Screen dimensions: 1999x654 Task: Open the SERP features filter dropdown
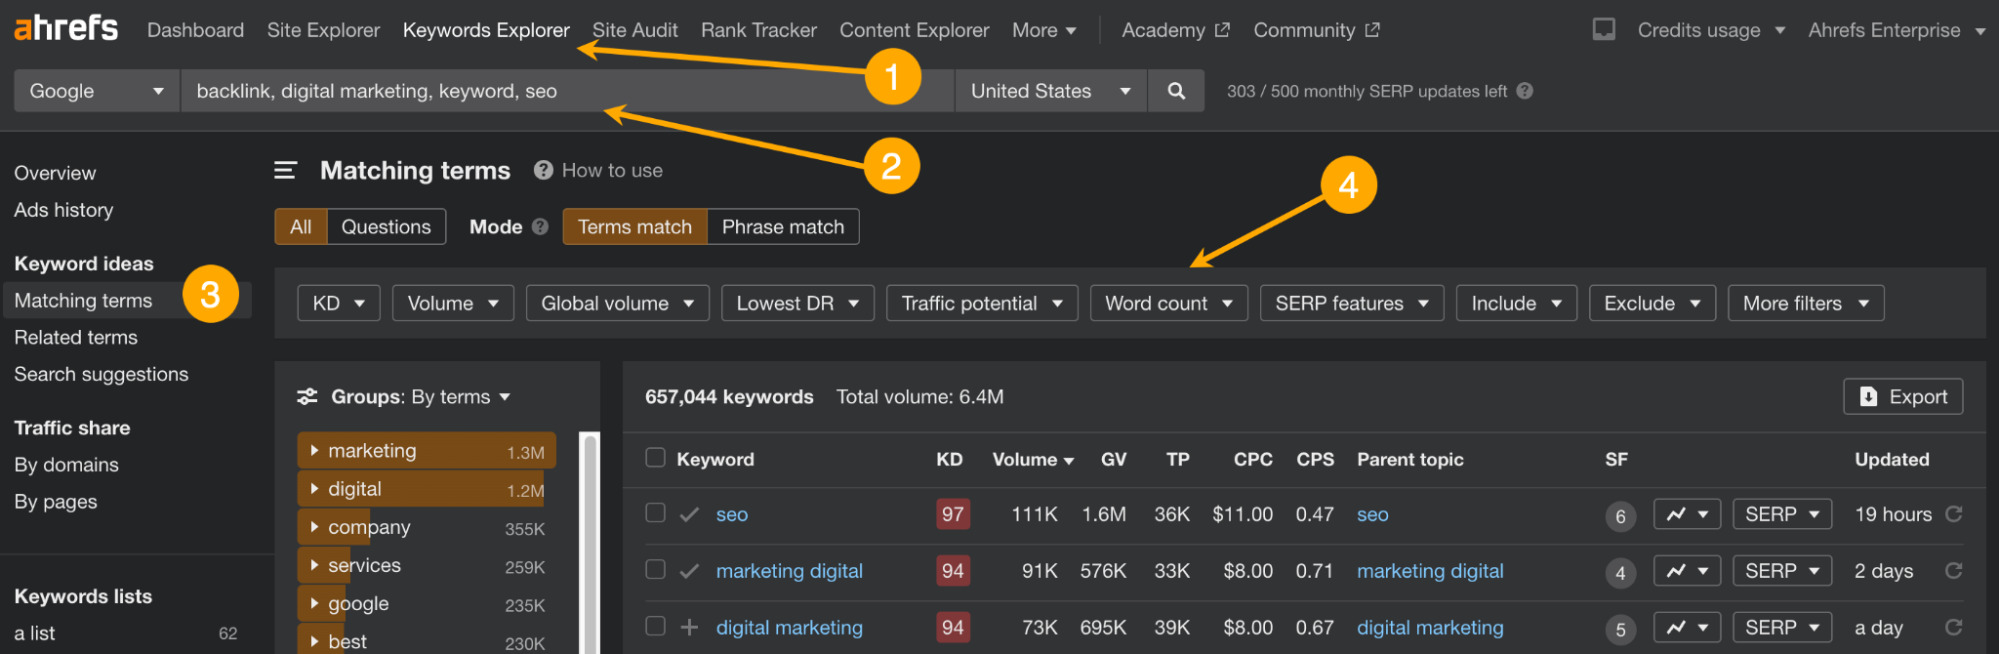[x=1352, y=303]
